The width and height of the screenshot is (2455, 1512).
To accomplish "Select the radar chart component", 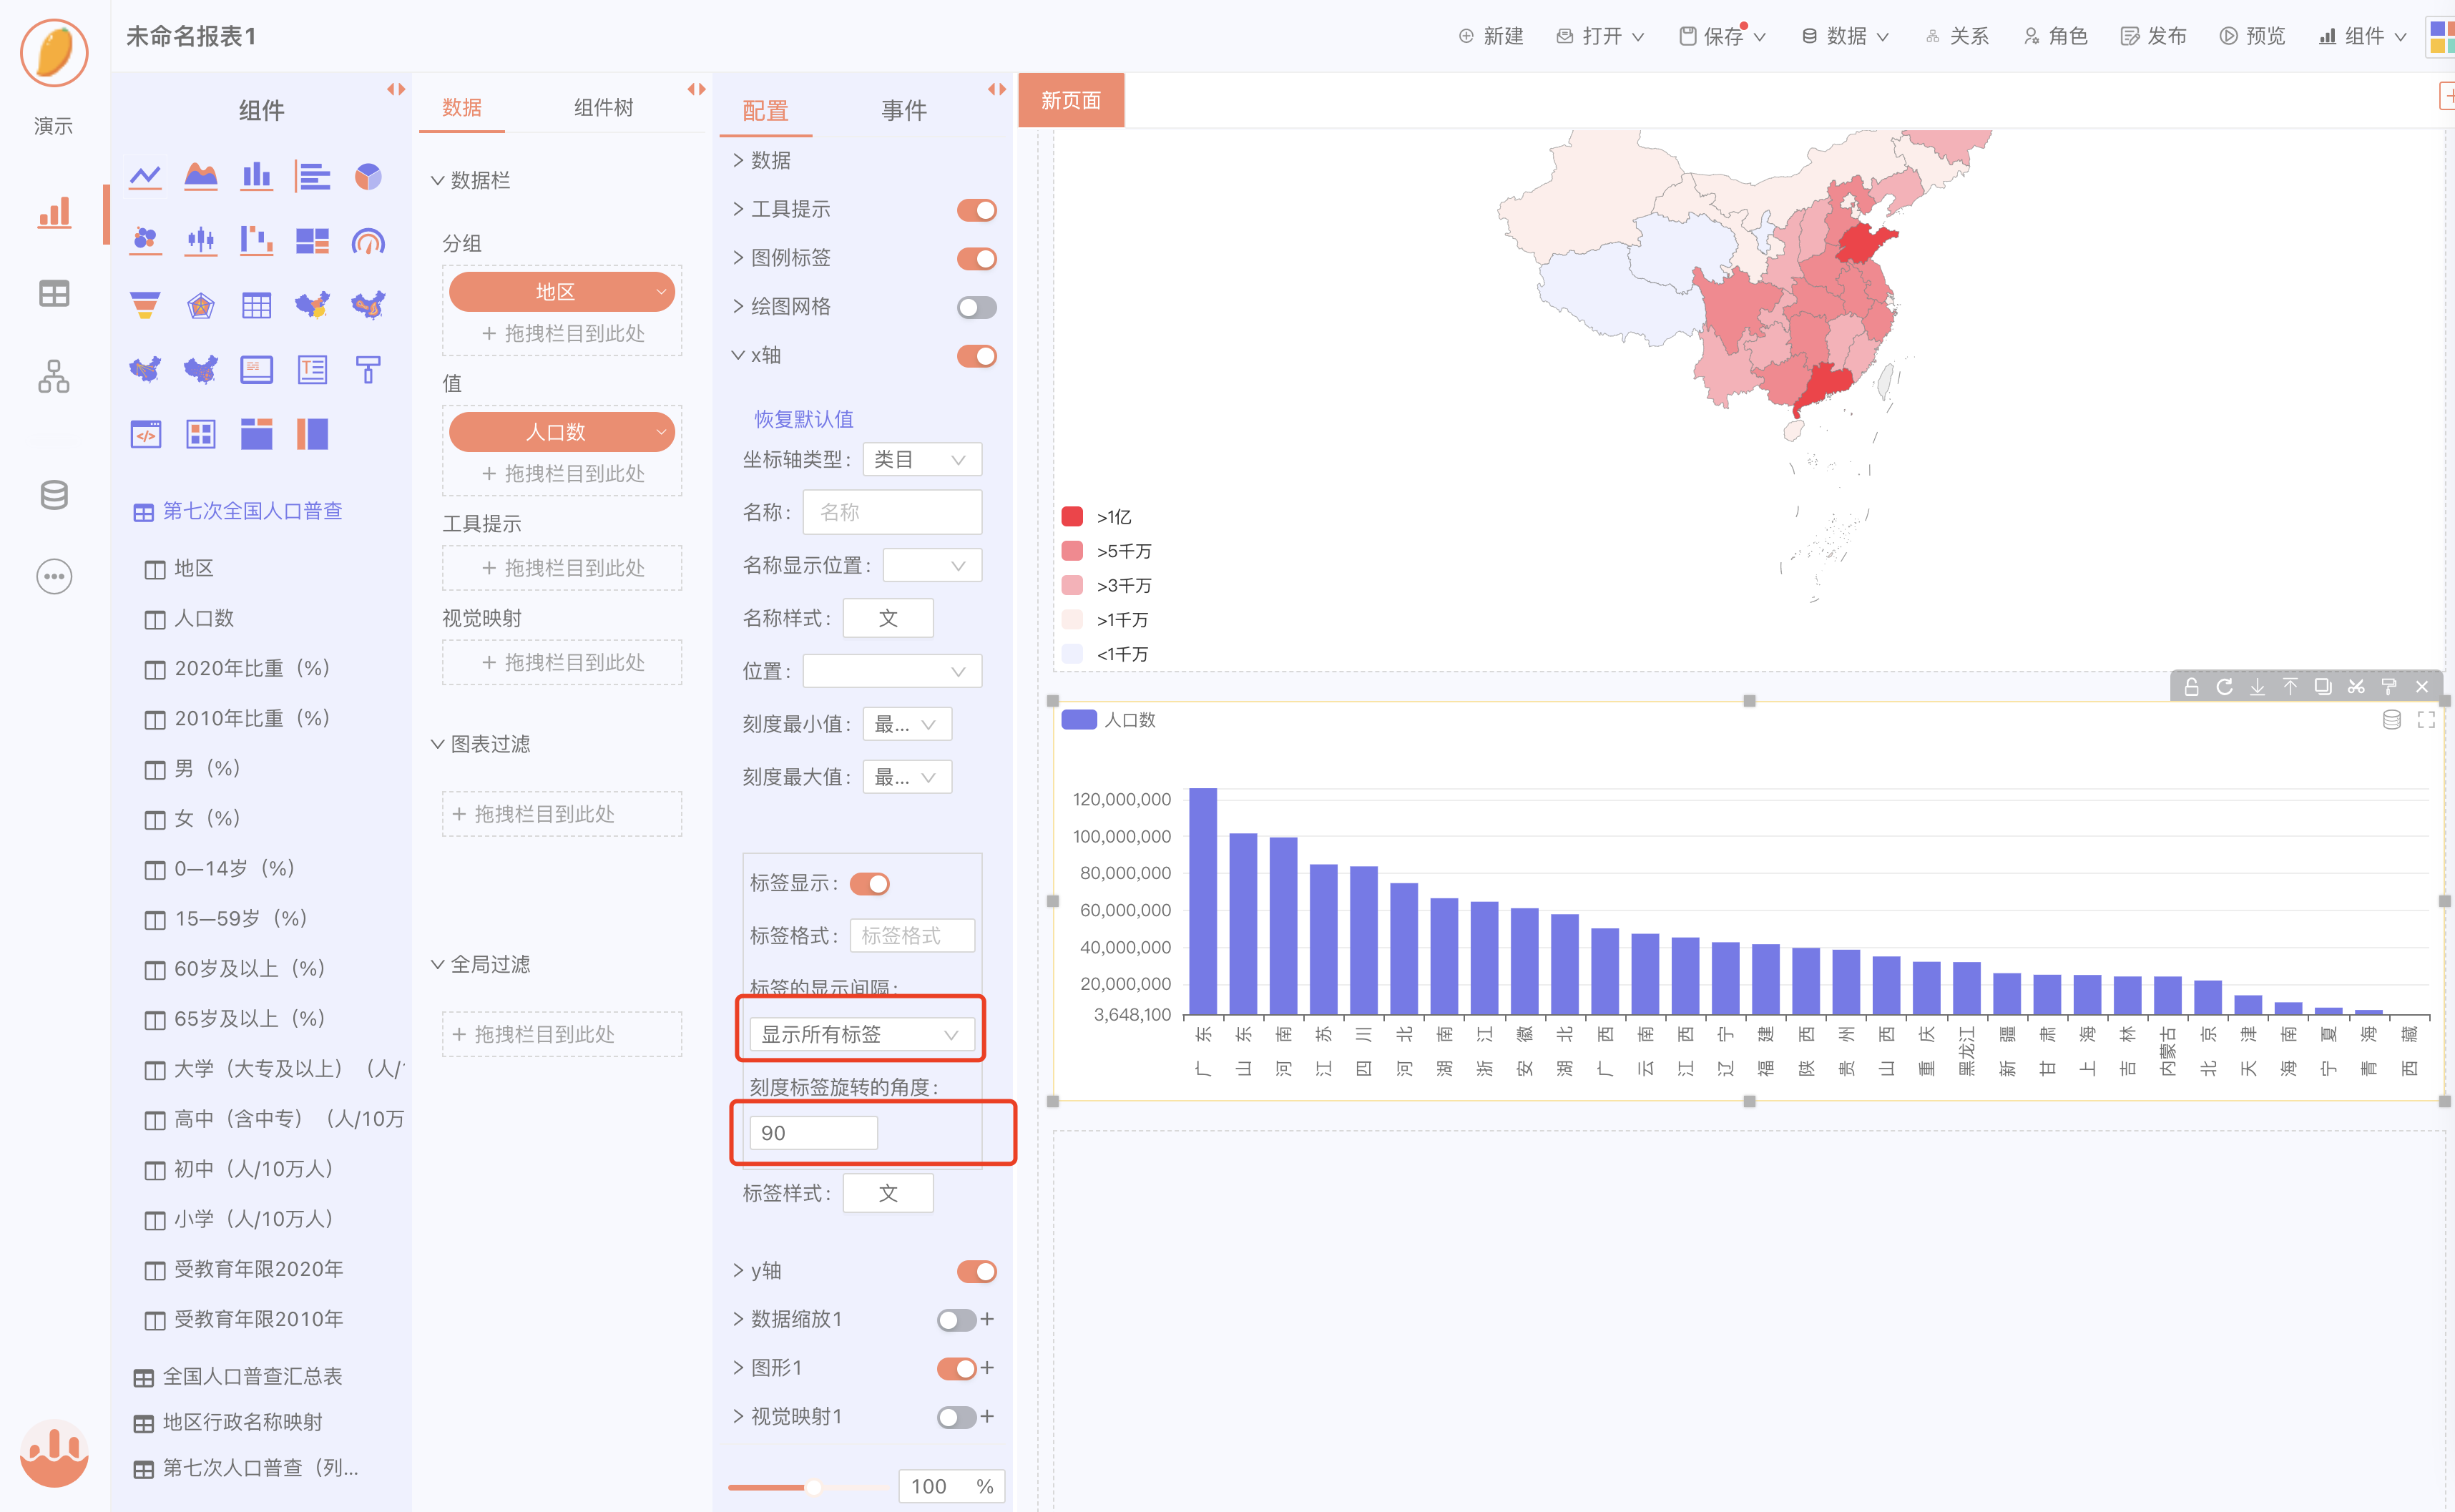I will [201, 305].
